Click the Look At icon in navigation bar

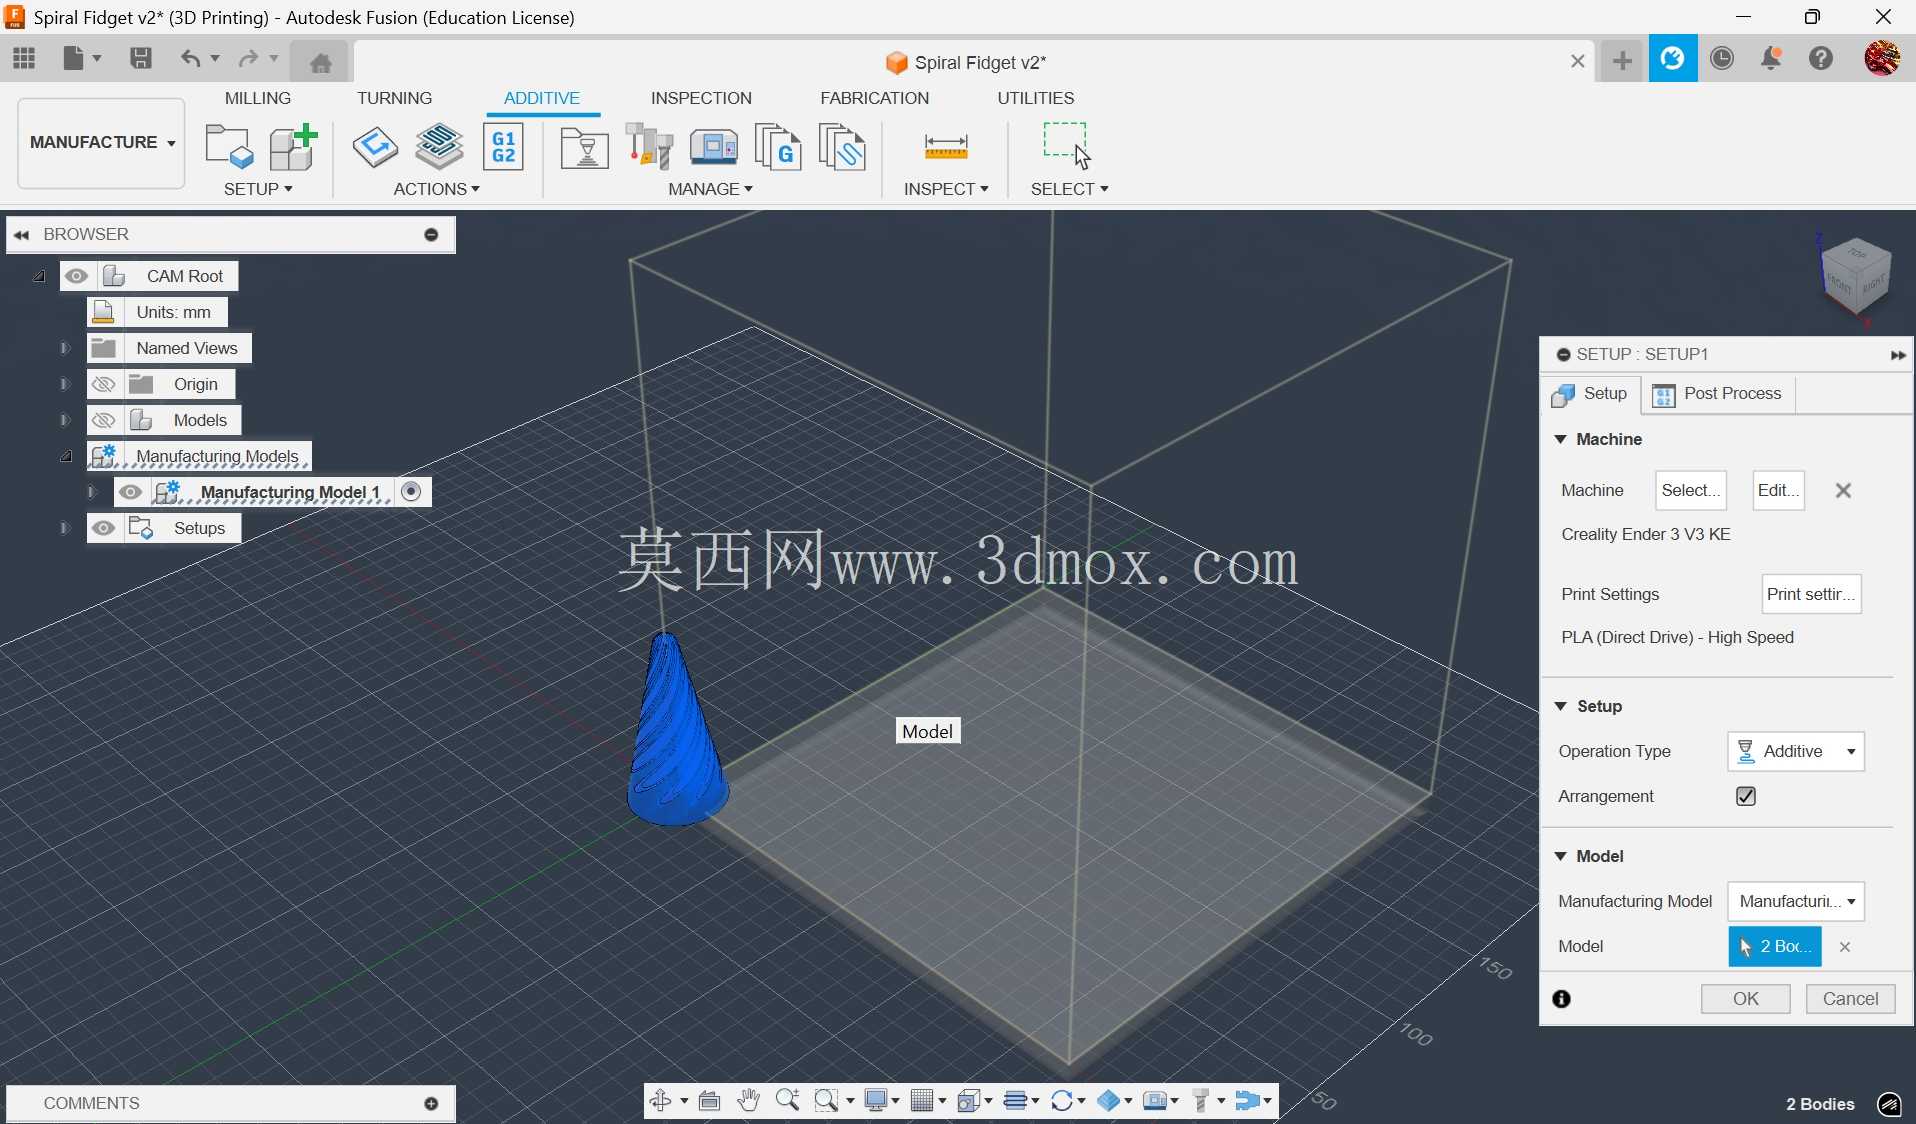tap(709, 1101)
